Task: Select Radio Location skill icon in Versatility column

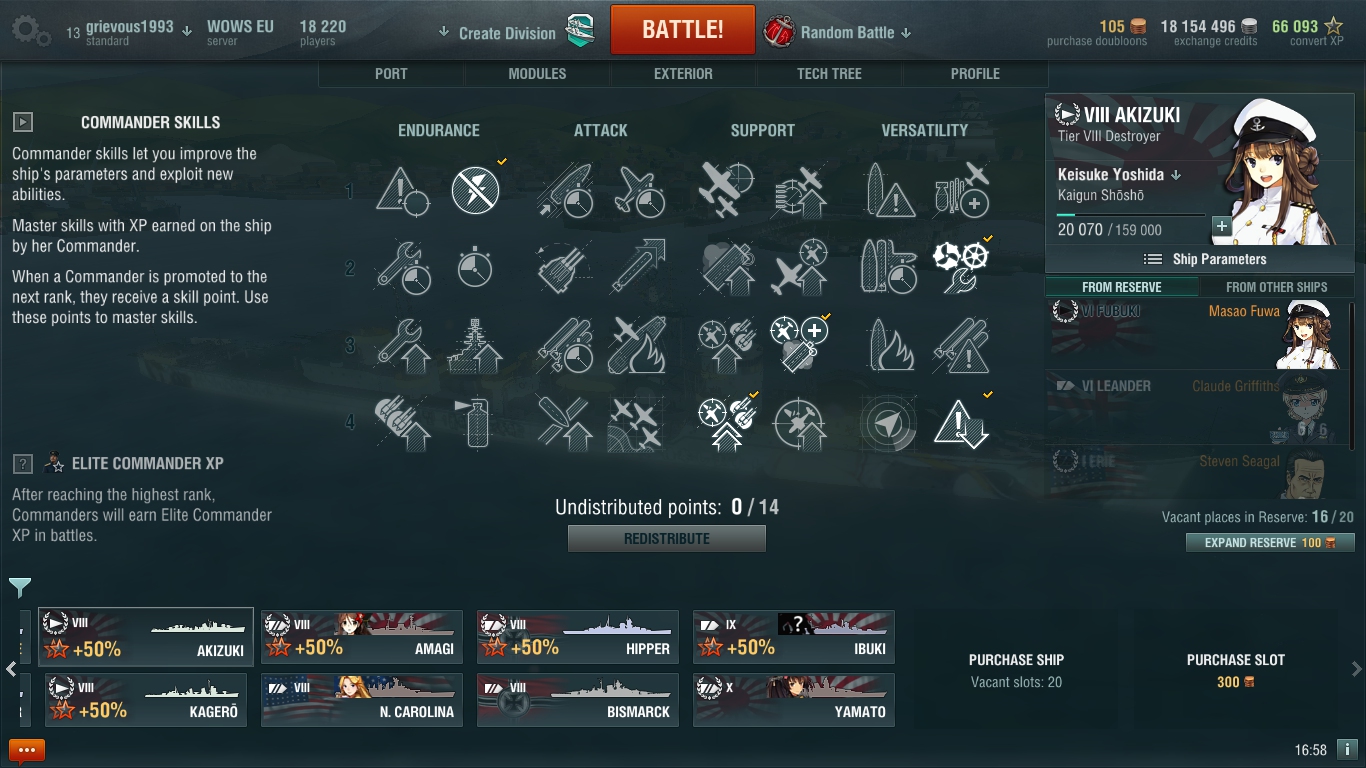Action: [888, 423]
